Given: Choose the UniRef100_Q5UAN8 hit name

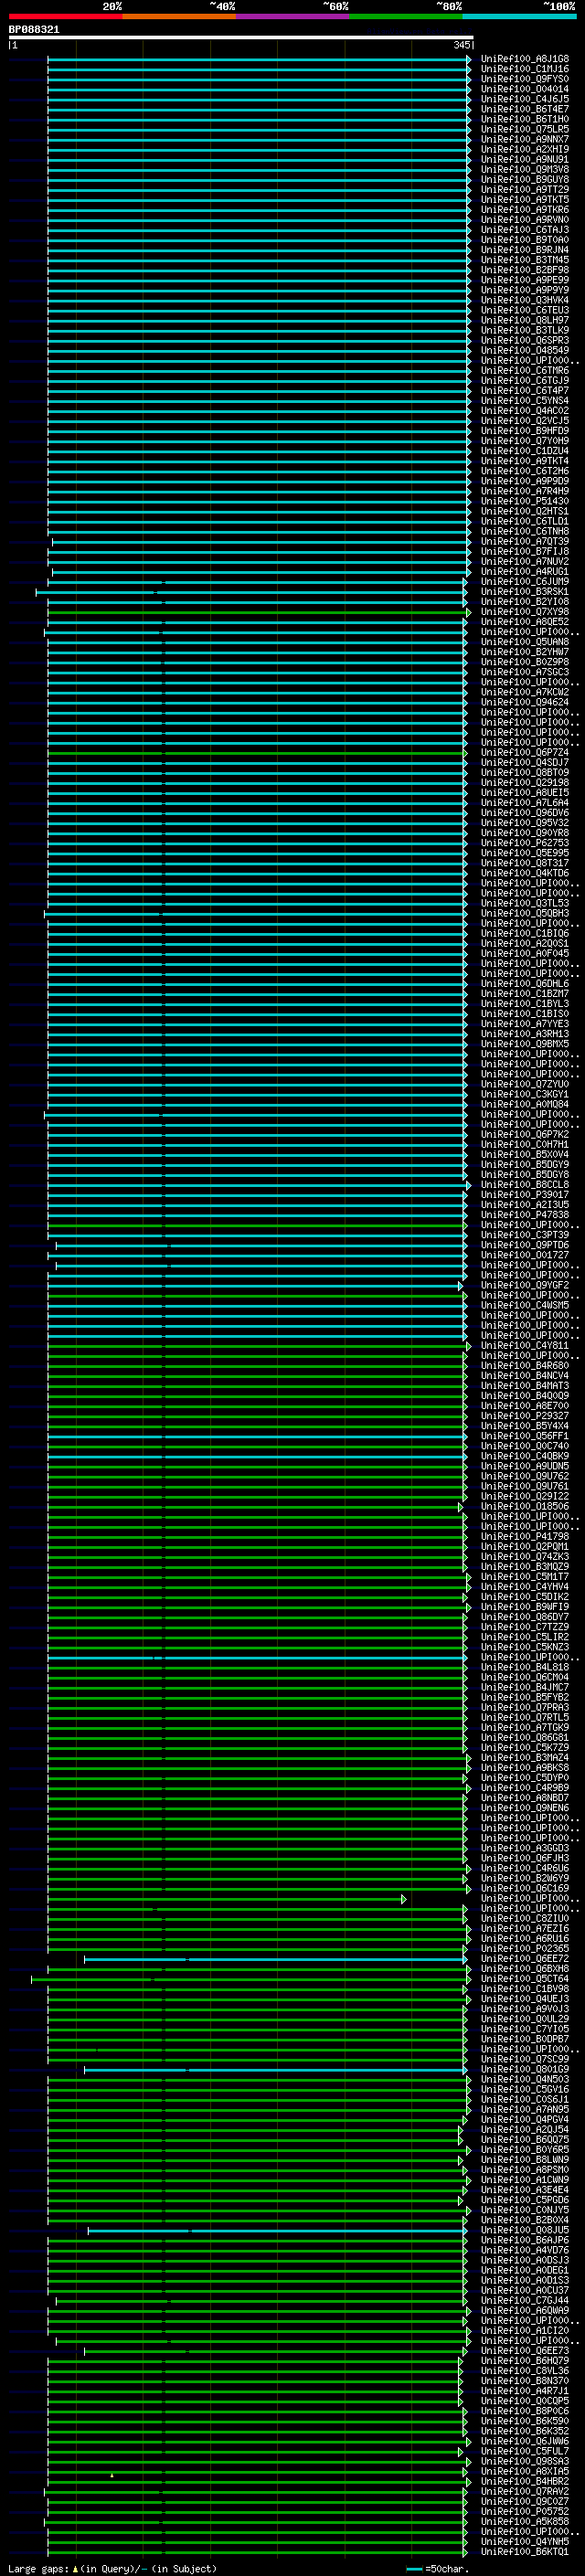Looking at the screenshot, I should (525, 642).
